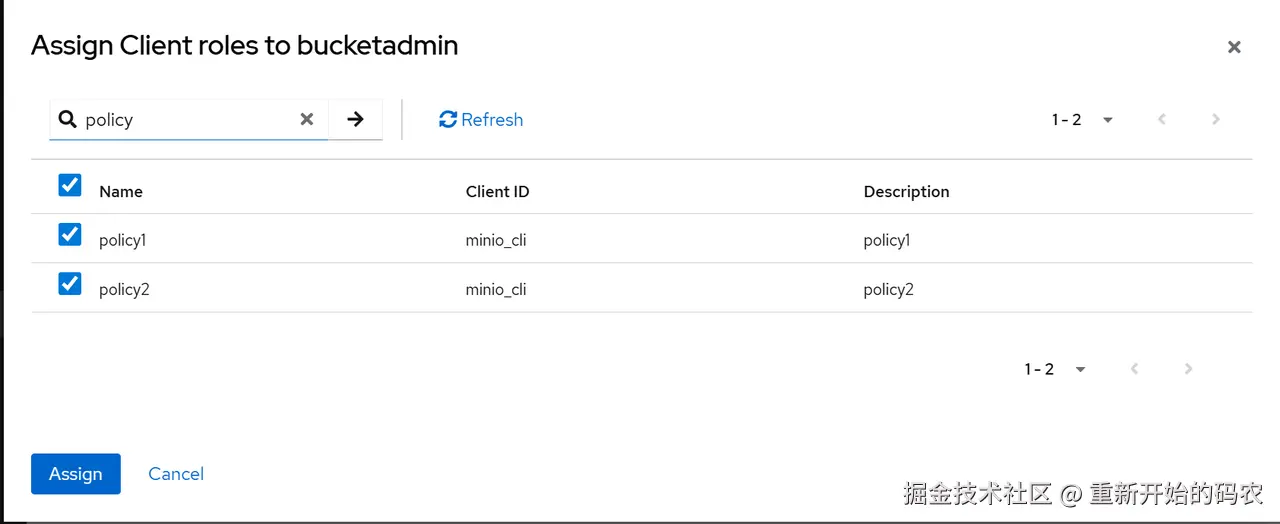Uncheck the policy2 role checkbox
Image resolution: width=1280 pixels, height=524 pixels.
click(70, 284)
